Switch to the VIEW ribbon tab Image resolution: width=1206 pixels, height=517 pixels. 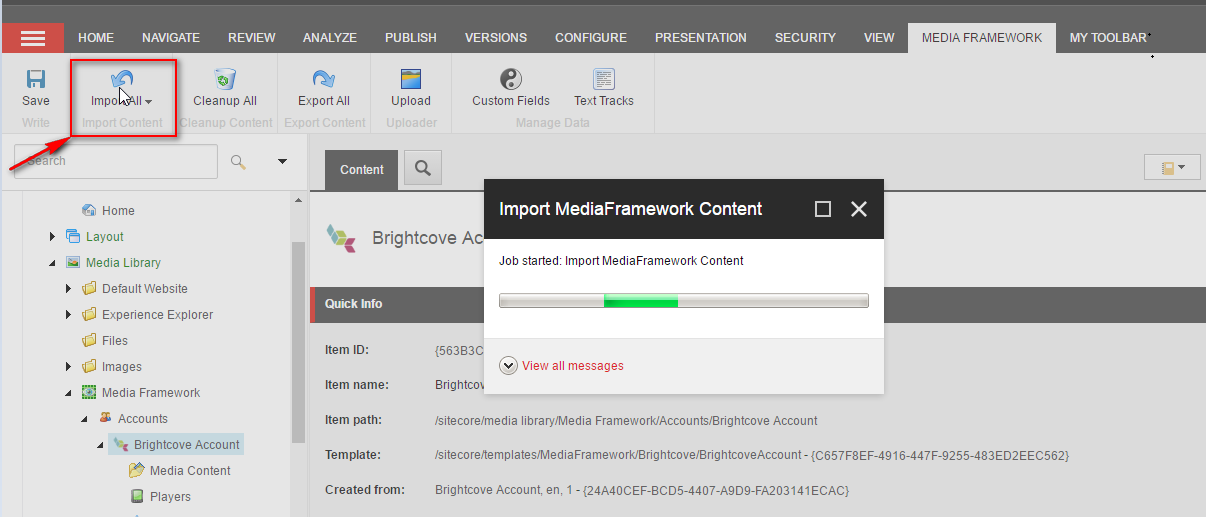[x=879, y=38]
